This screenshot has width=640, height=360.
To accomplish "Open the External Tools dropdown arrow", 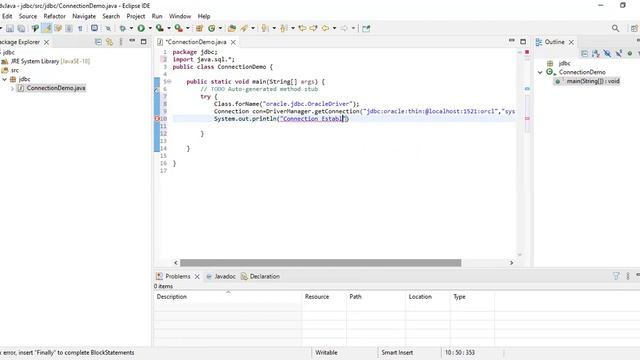I will (187, 28).
